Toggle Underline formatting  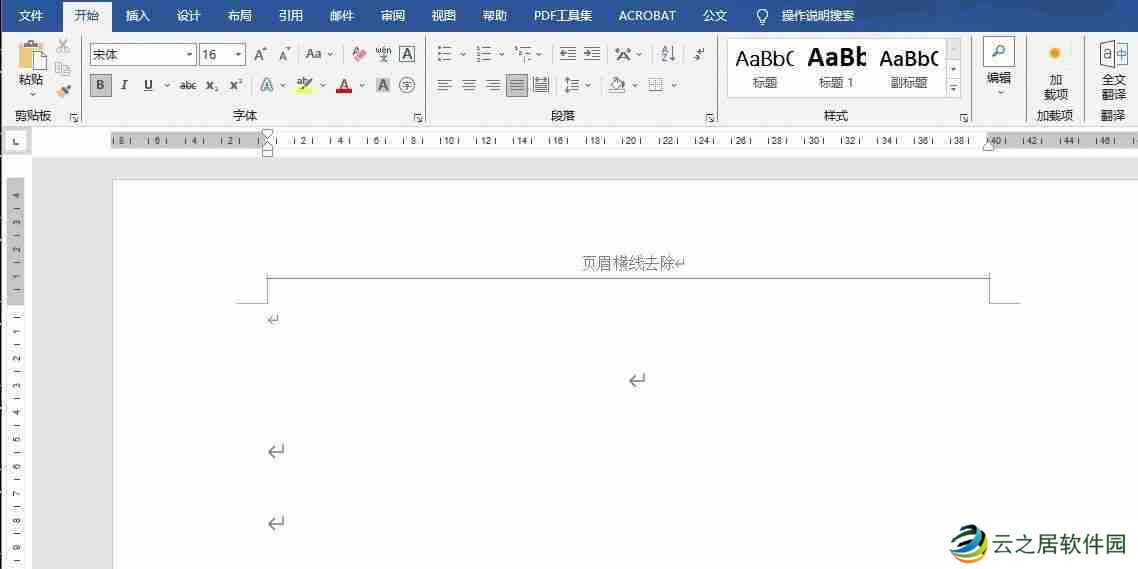(148, 86)
